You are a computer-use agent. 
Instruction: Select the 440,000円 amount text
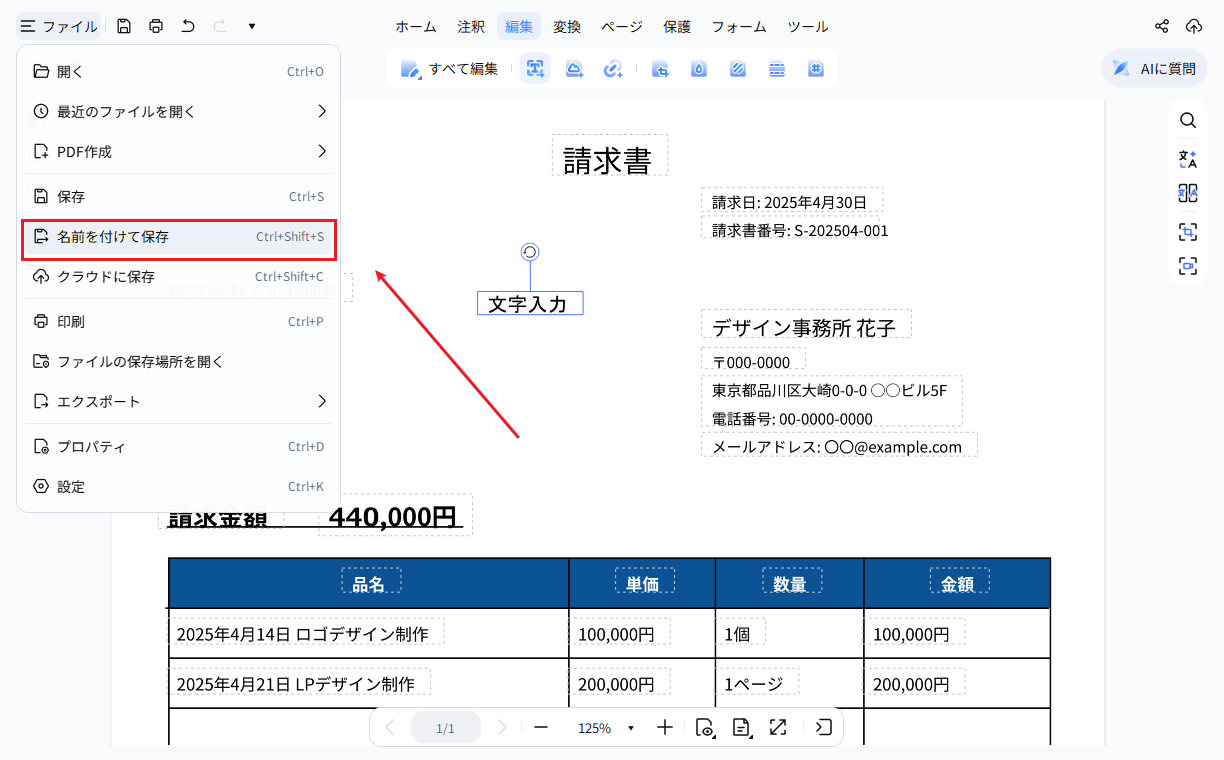[x=394, y=516]
